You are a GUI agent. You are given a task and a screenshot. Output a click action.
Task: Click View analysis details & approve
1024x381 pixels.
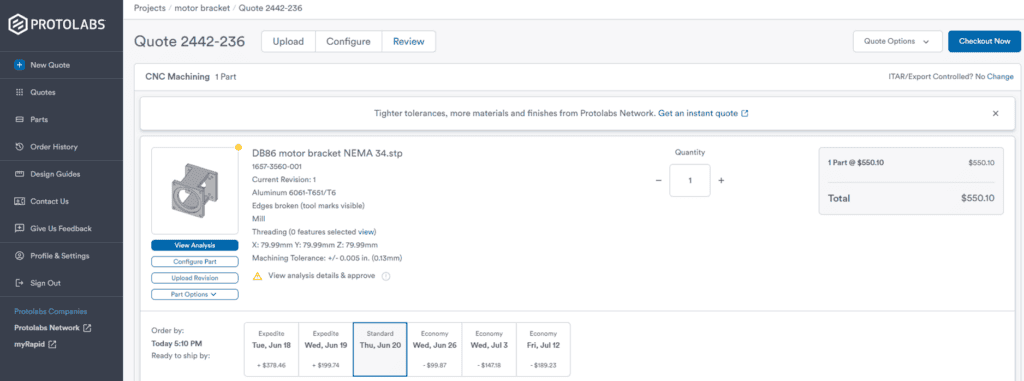(321, 276)
